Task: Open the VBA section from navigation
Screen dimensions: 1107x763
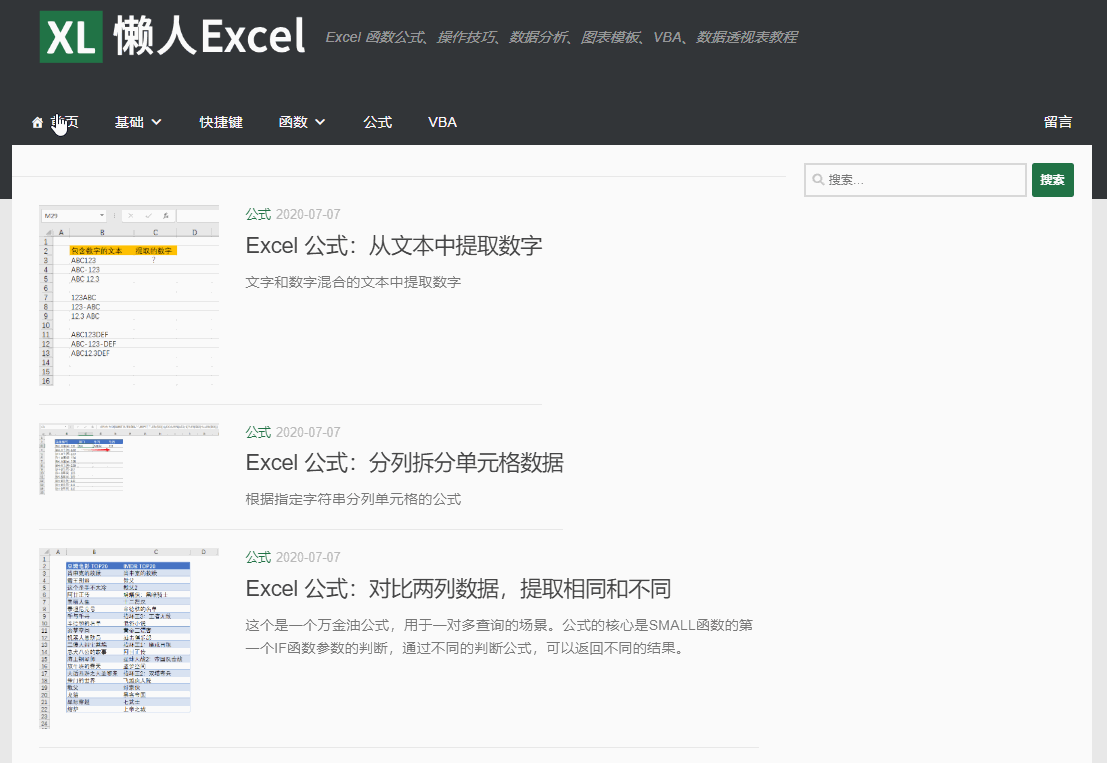Action: [442, 122]
